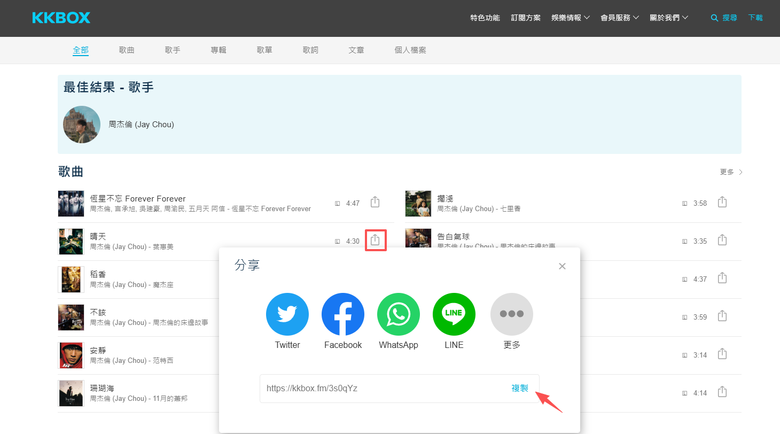Open song title 晴天
Image resolution: width=780 pixels, height=434 pixels.
coord(98,236)
